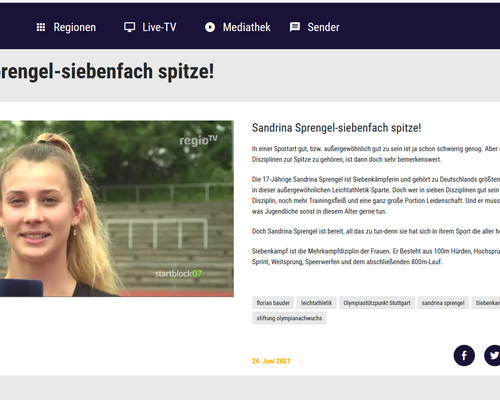Open the Mediathek menu item

coord(237,27)
